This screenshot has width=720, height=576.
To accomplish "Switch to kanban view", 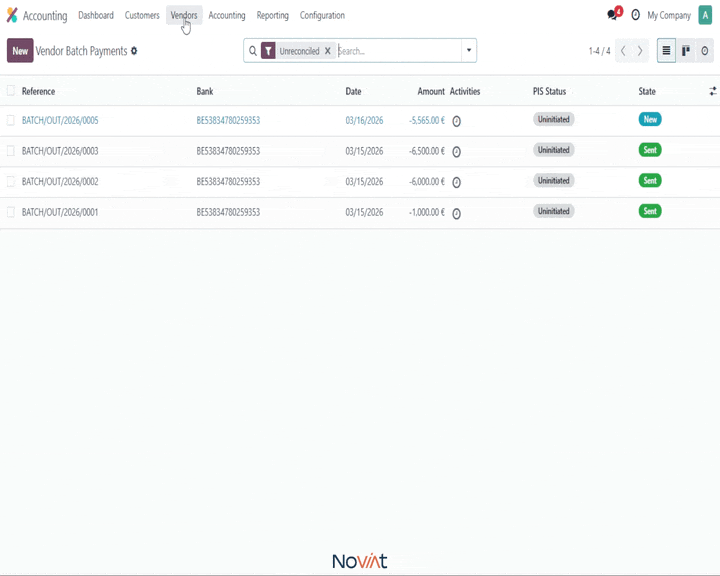I will [686, 51].
